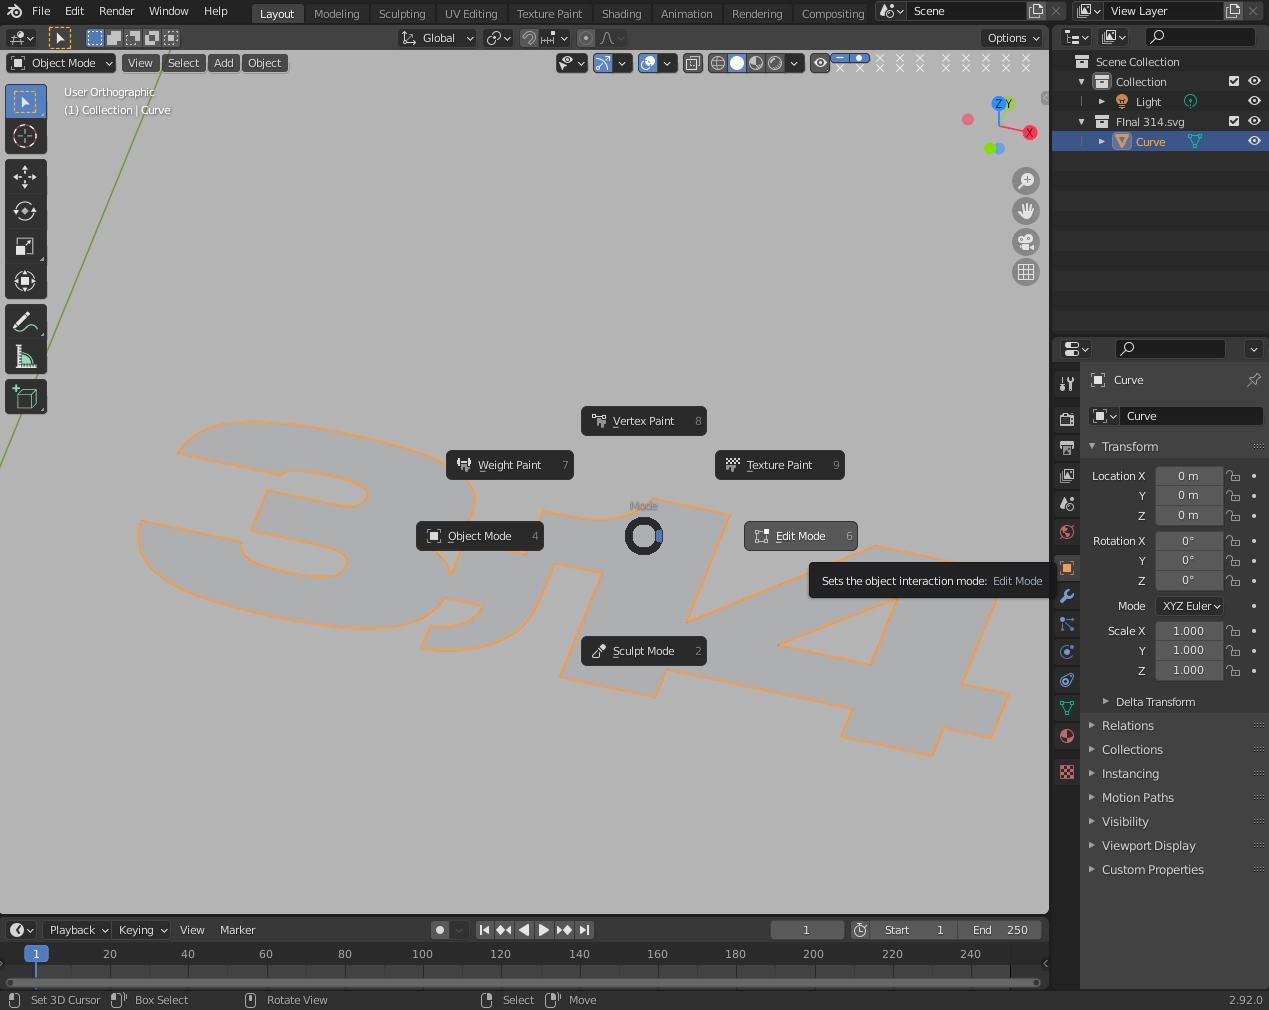Image resolution: width=1269 pixels, height=1010 pixels.
Task: Open the Object Constraints properties tab
Action: pos(1067,680)
